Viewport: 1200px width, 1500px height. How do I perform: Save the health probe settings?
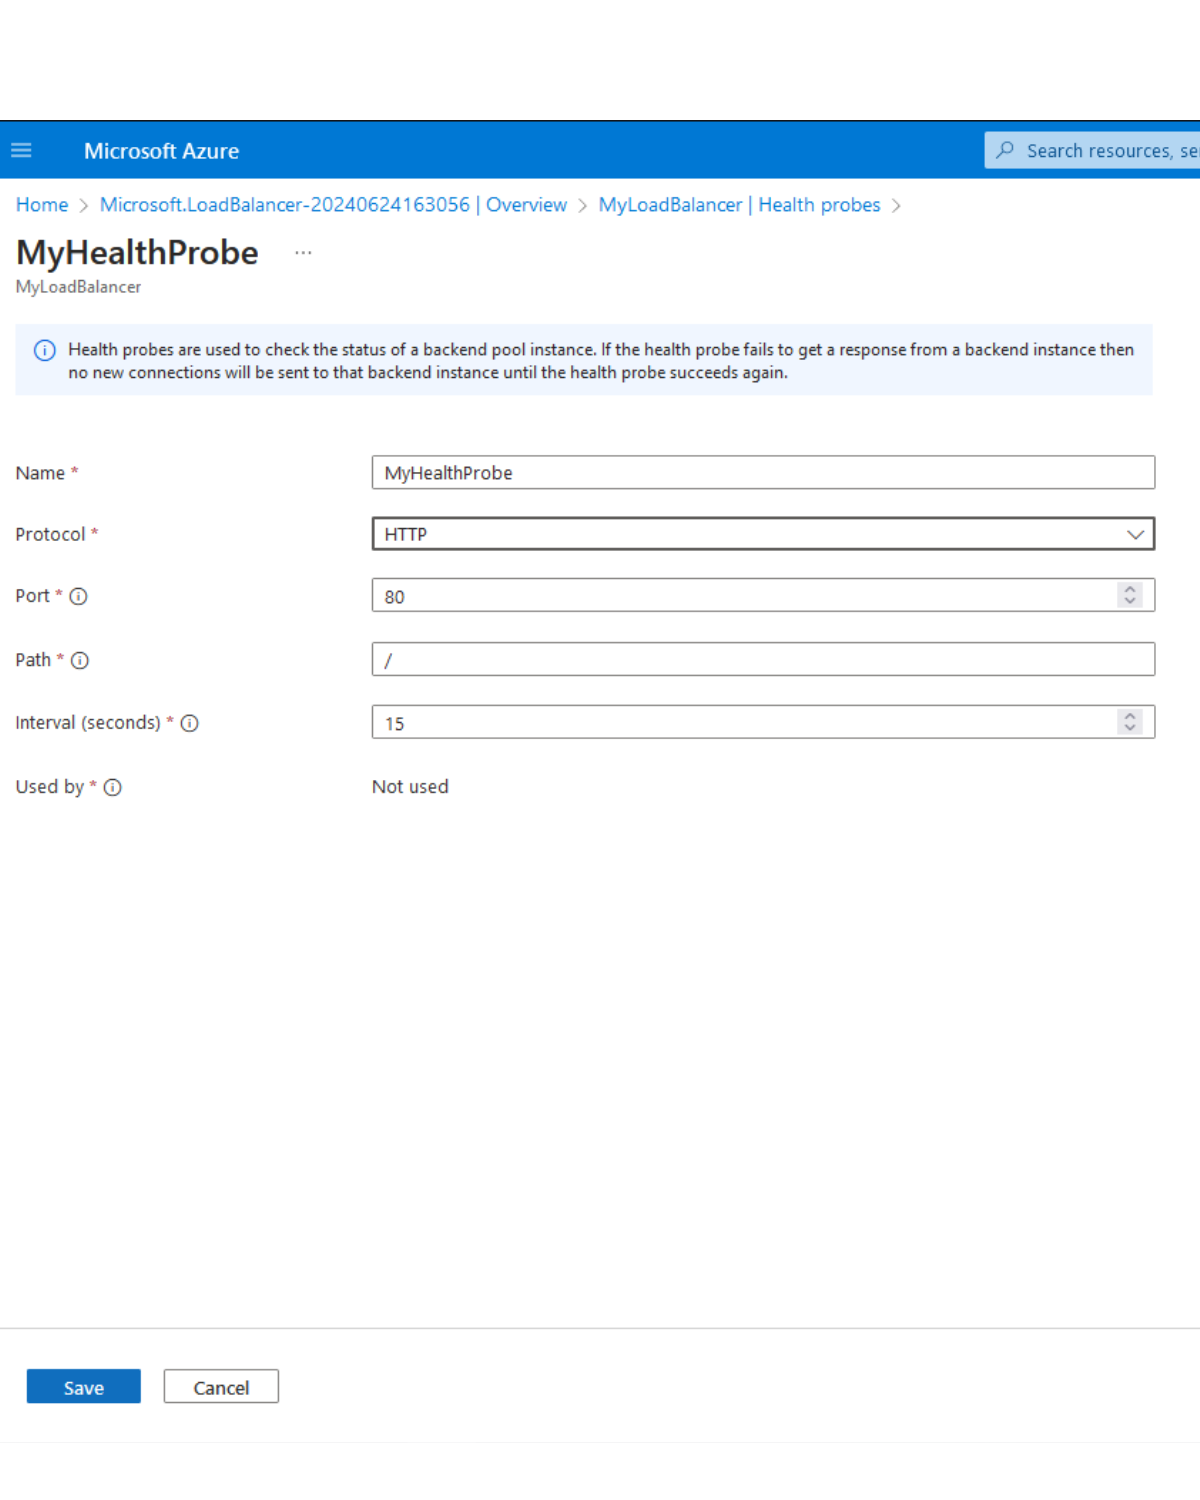pos(84,1386)
